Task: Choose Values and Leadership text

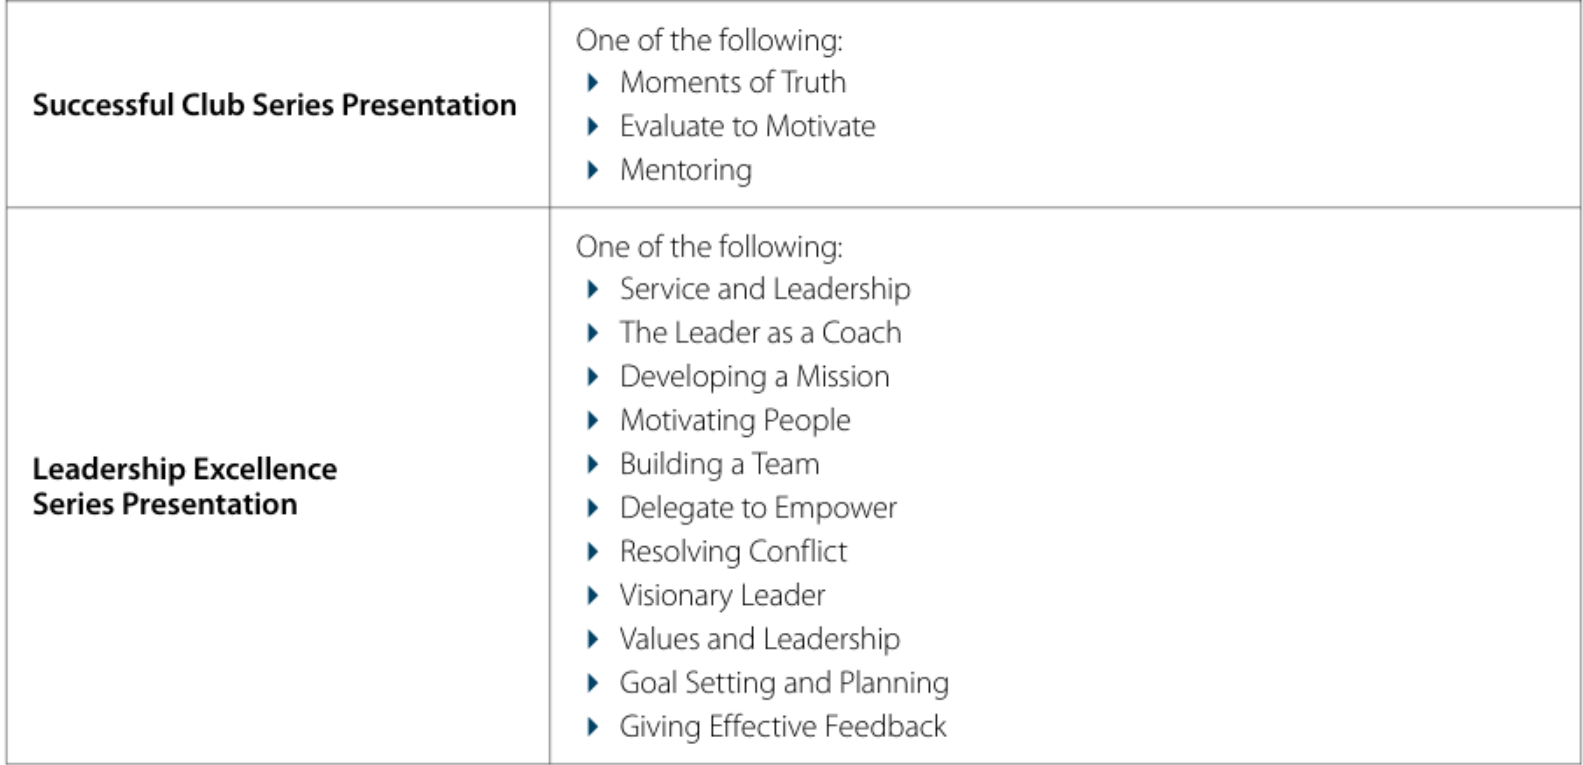Action: (759, 639)
